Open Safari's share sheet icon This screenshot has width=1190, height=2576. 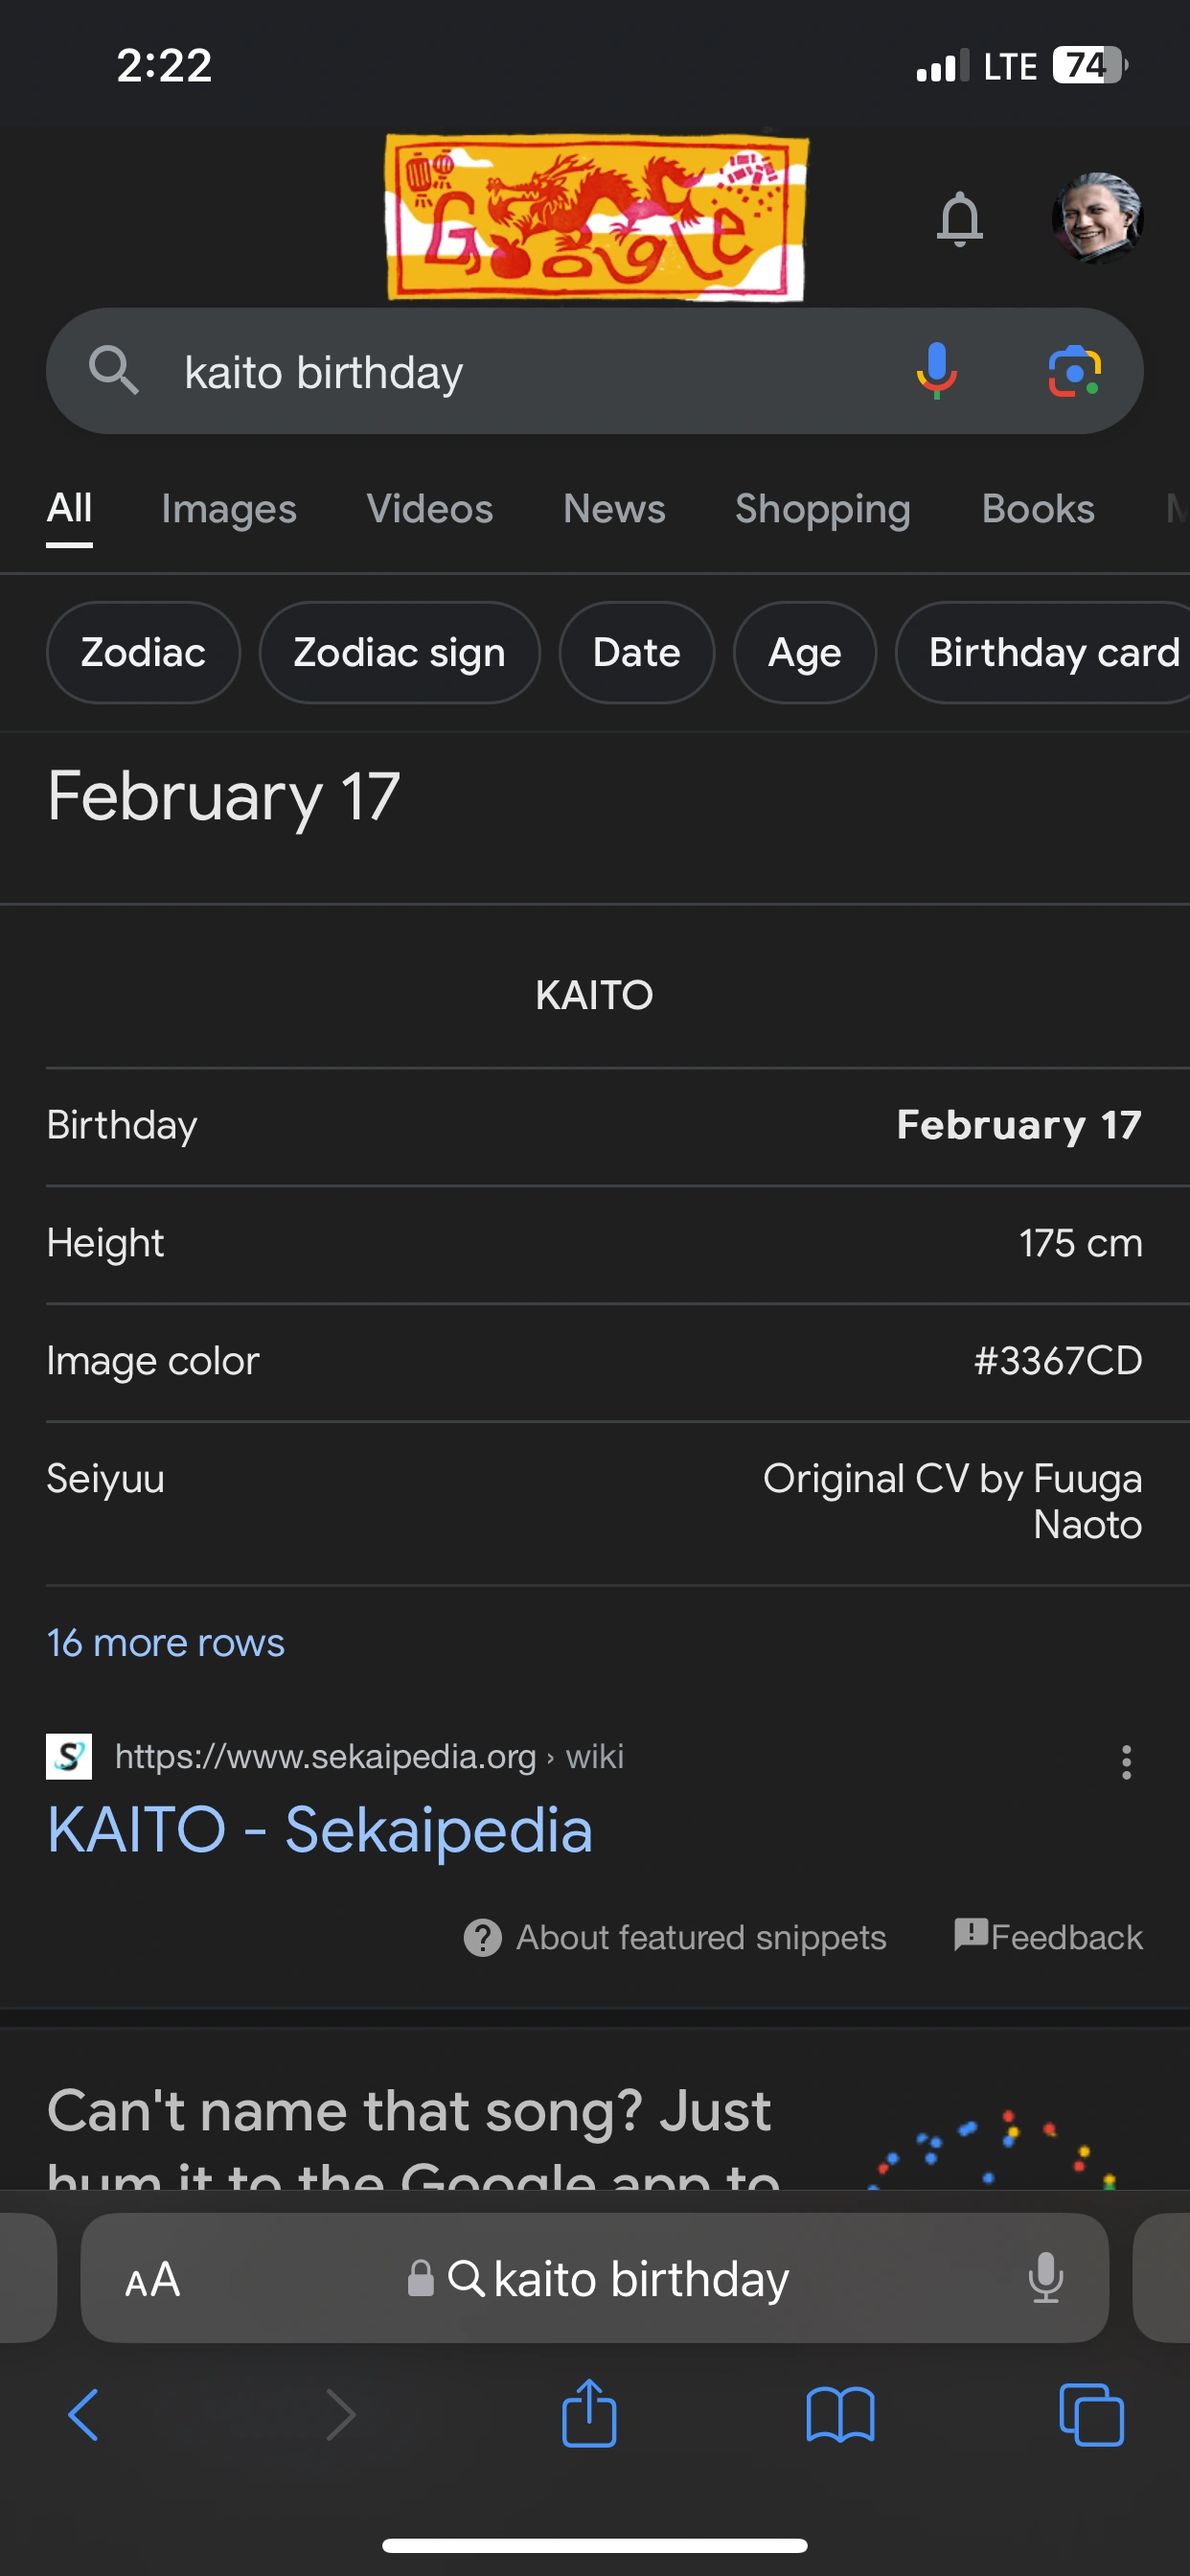(x=589, y=2414)
